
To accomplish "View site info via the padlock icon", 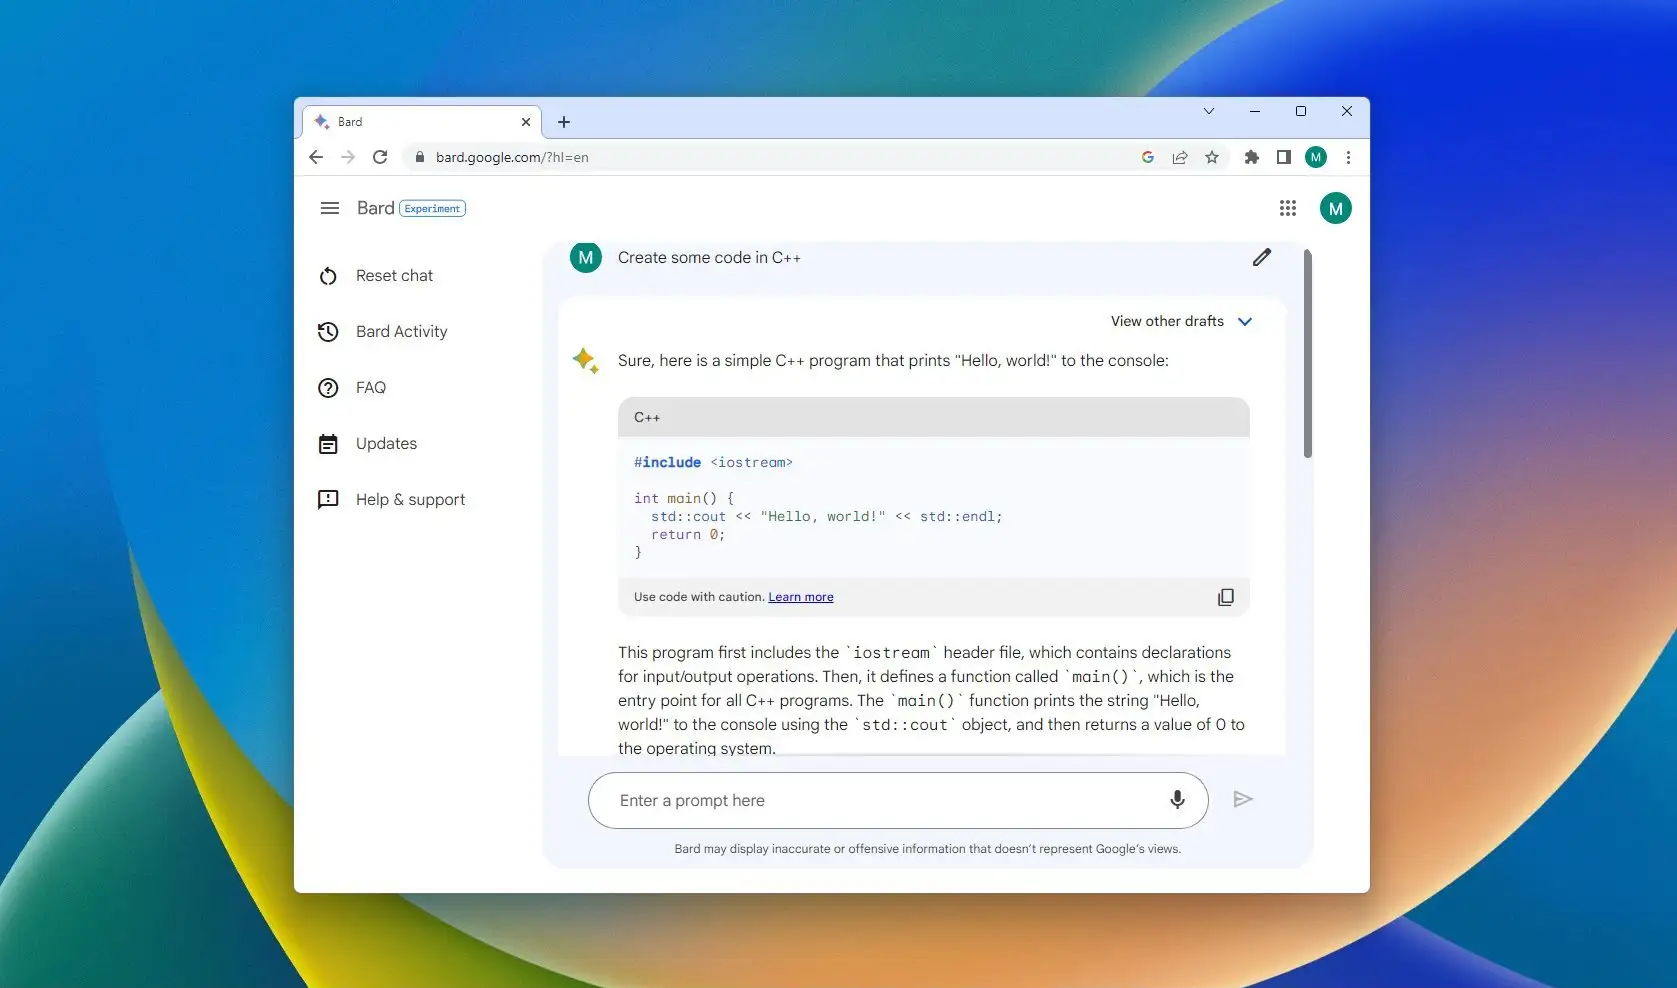I will [x=420, y=157].
